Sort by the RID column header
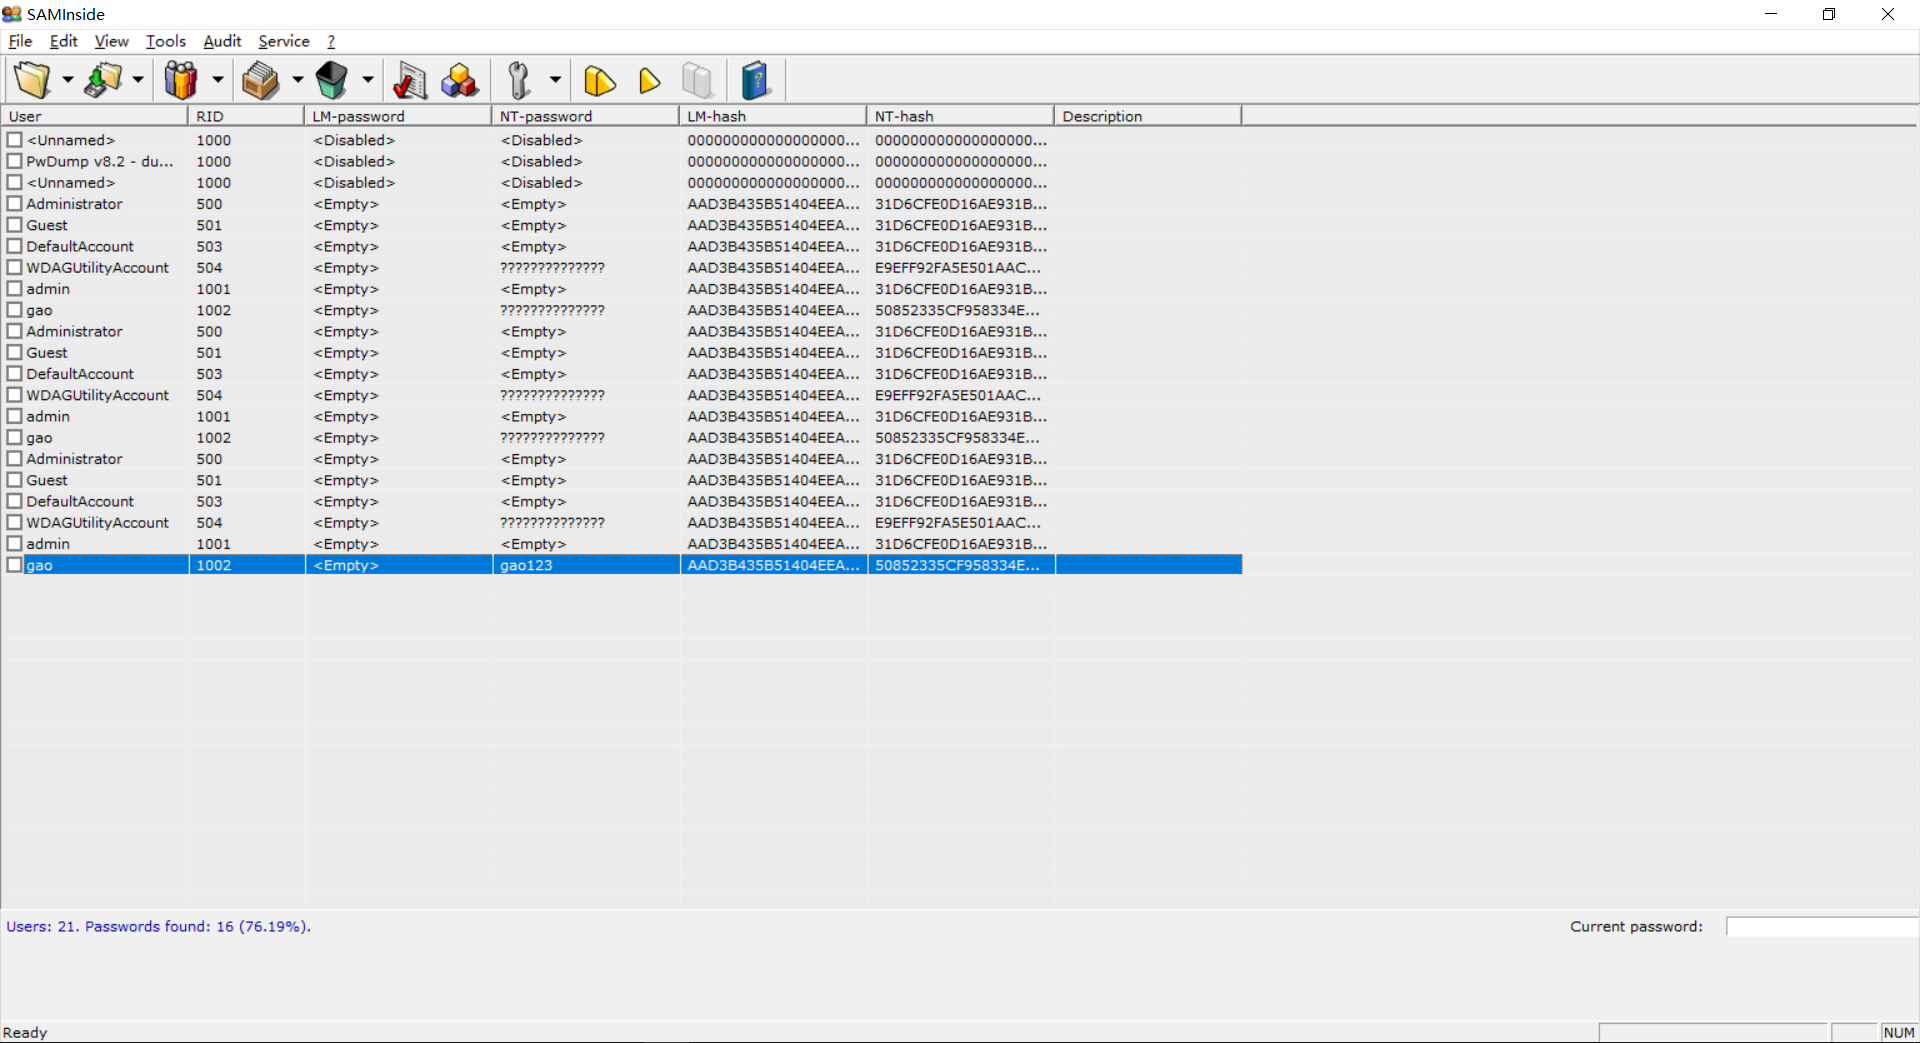Viewport: 1920px width, 1043px height. pyautogui.click(x=246, y=116)
